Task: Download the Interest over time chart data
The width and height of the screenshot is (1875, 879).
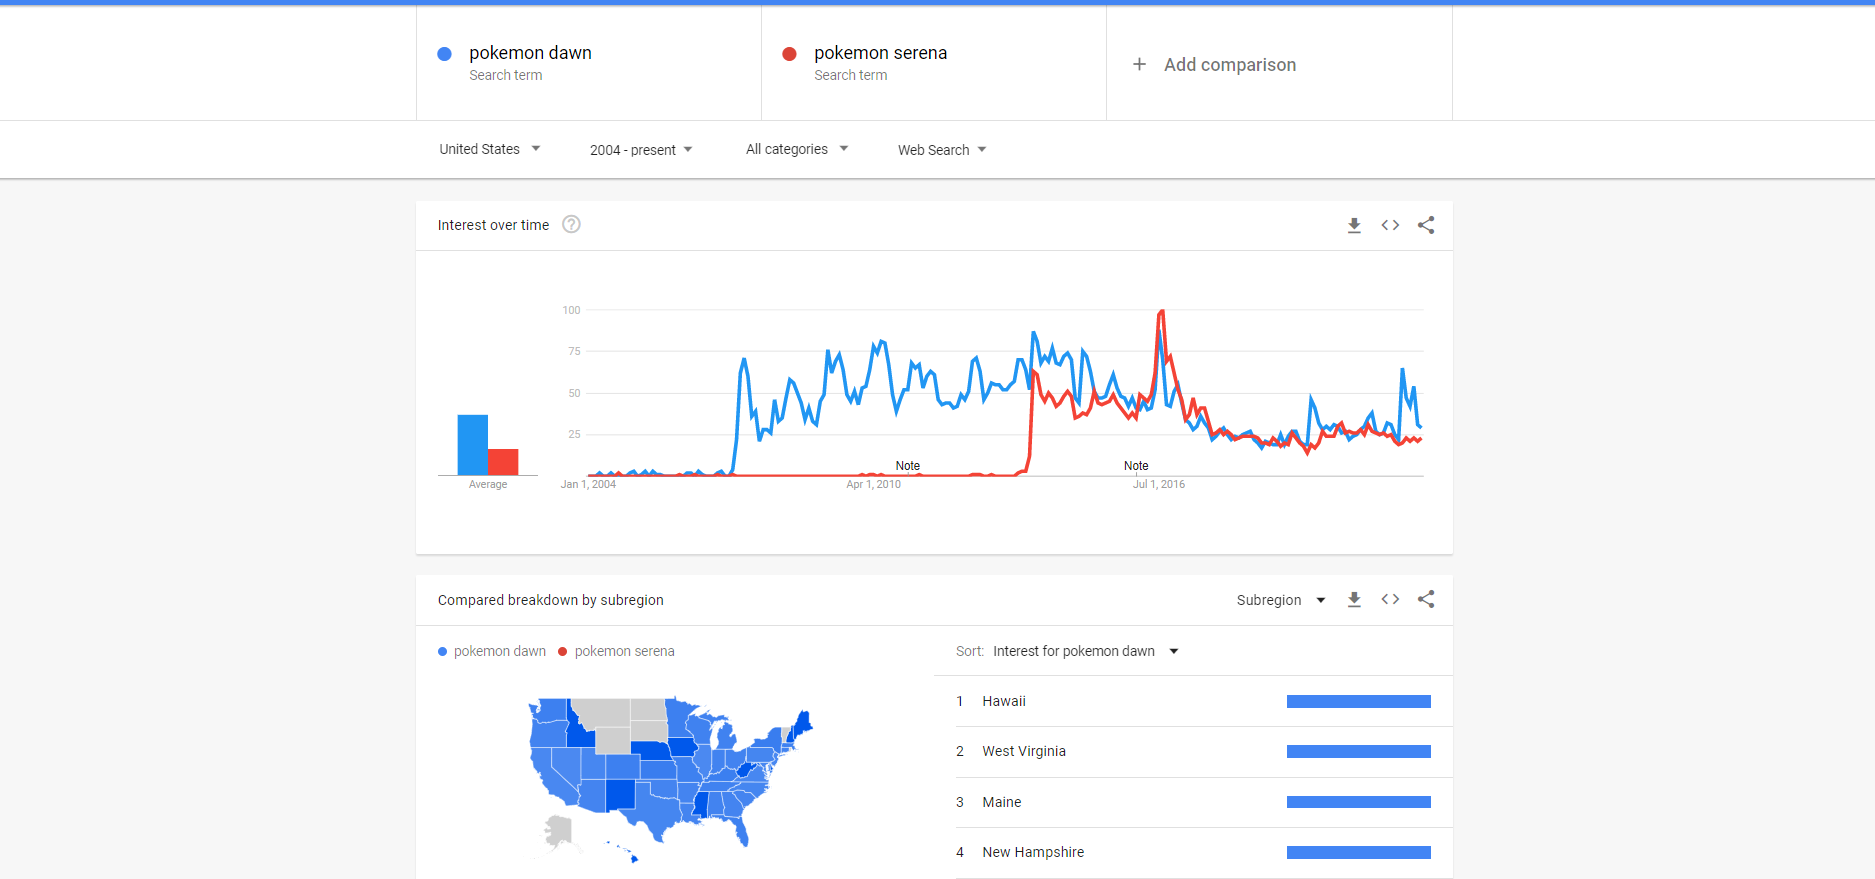Action: click(x=1354, y=226)
